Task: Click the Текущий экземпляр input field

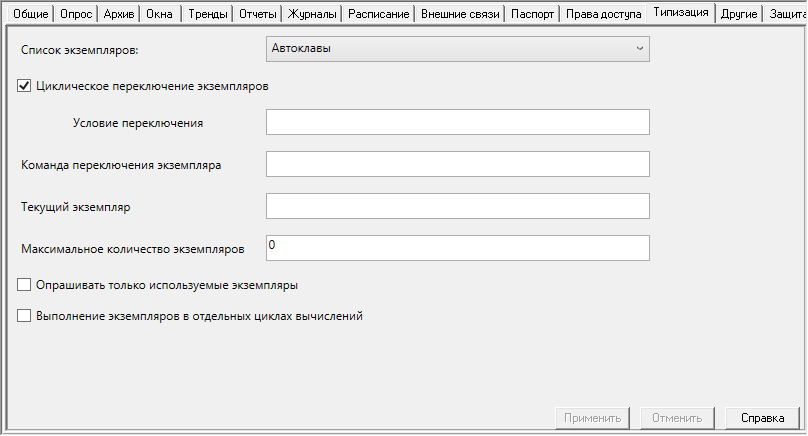Action: [x=458, y=206]
